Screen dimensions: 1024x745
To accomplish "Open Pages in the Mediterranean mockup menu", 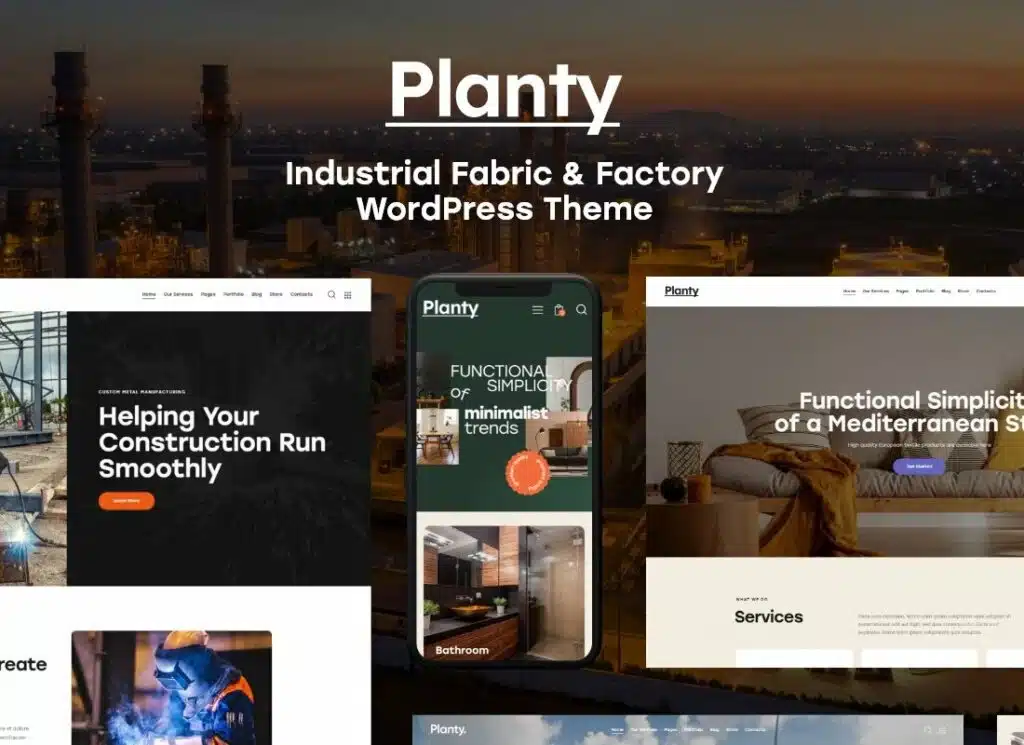I will tap(903, 291).
